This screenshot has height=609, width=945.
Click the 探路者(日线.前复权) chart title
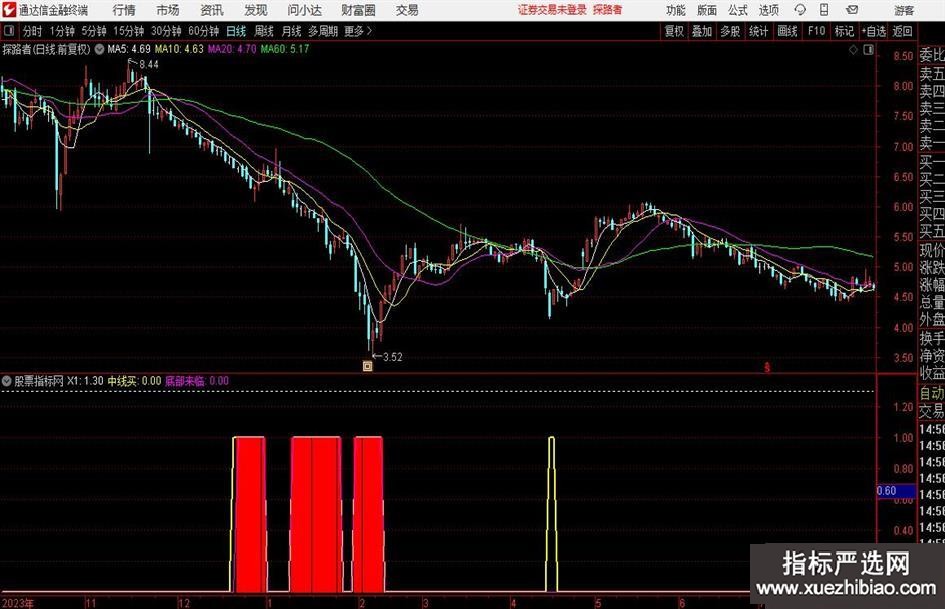click(46, 49)
